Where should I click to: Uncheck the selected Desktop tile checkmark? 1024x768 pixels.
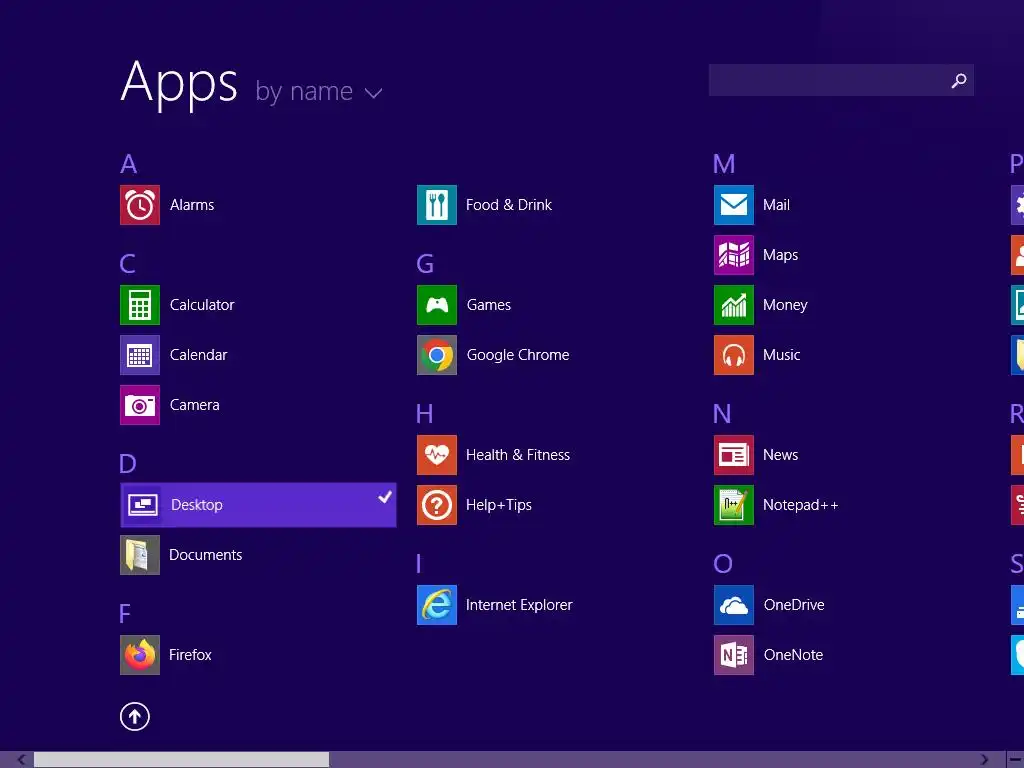click(385, 497)
